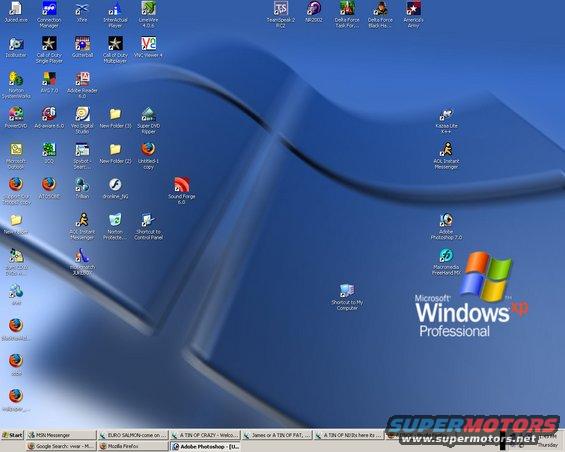Open the Adobe Reader 6.0 shortcut
This screenshot has width=565, height=452.
82,85
